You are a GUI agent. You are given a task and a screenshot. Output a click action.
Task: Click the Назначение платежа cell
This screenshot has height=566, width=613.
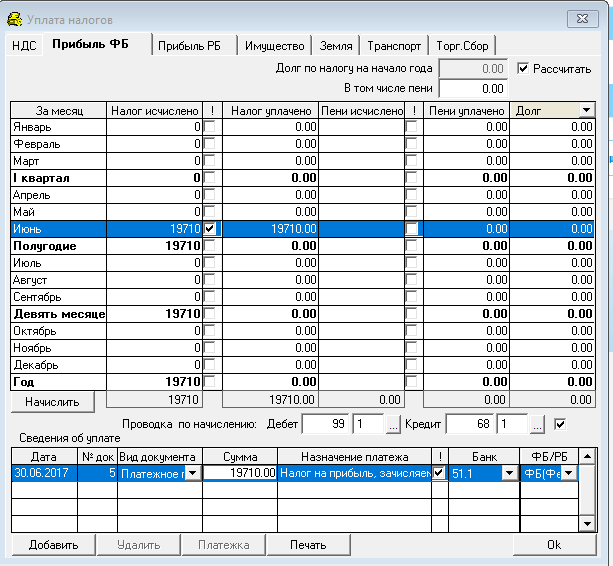tap(355, 473)
